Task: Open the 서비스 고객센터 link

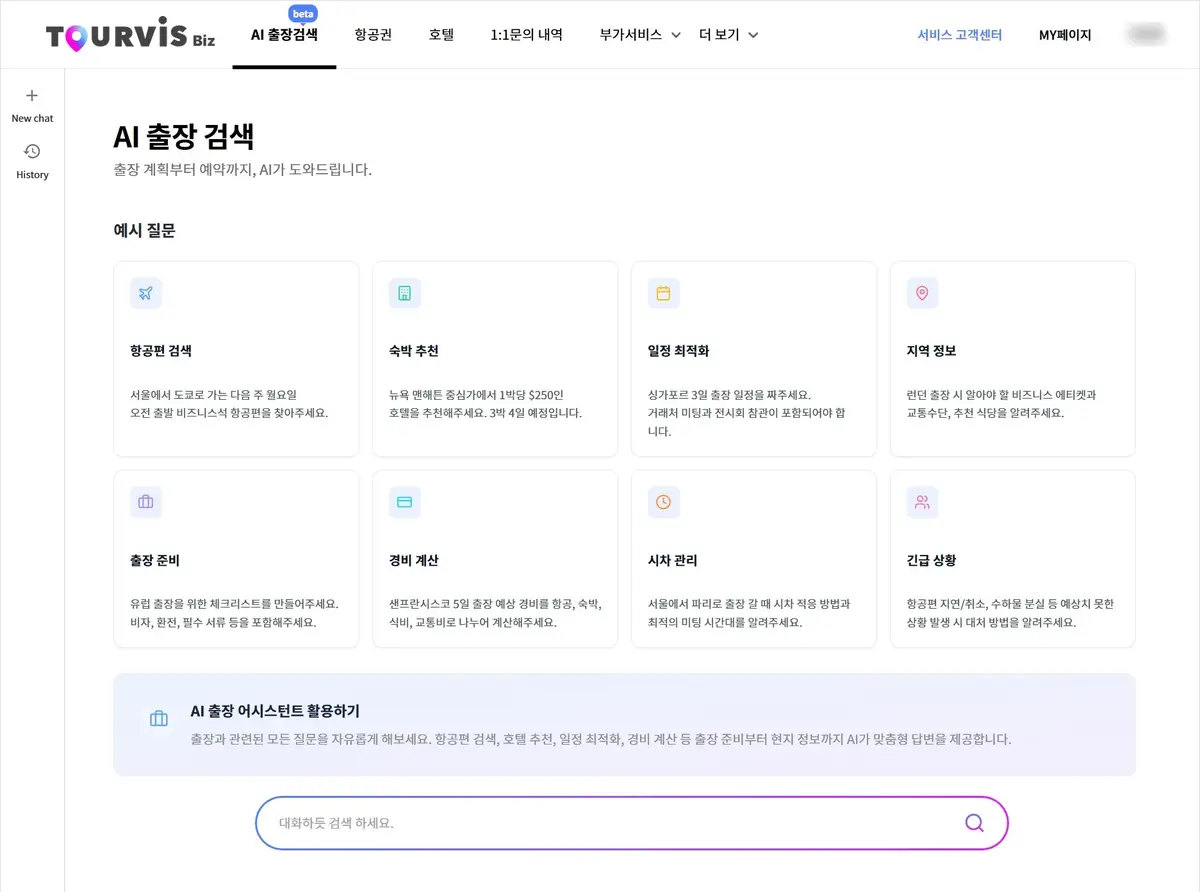Action: pyautogui.click(x=960, y=35)
